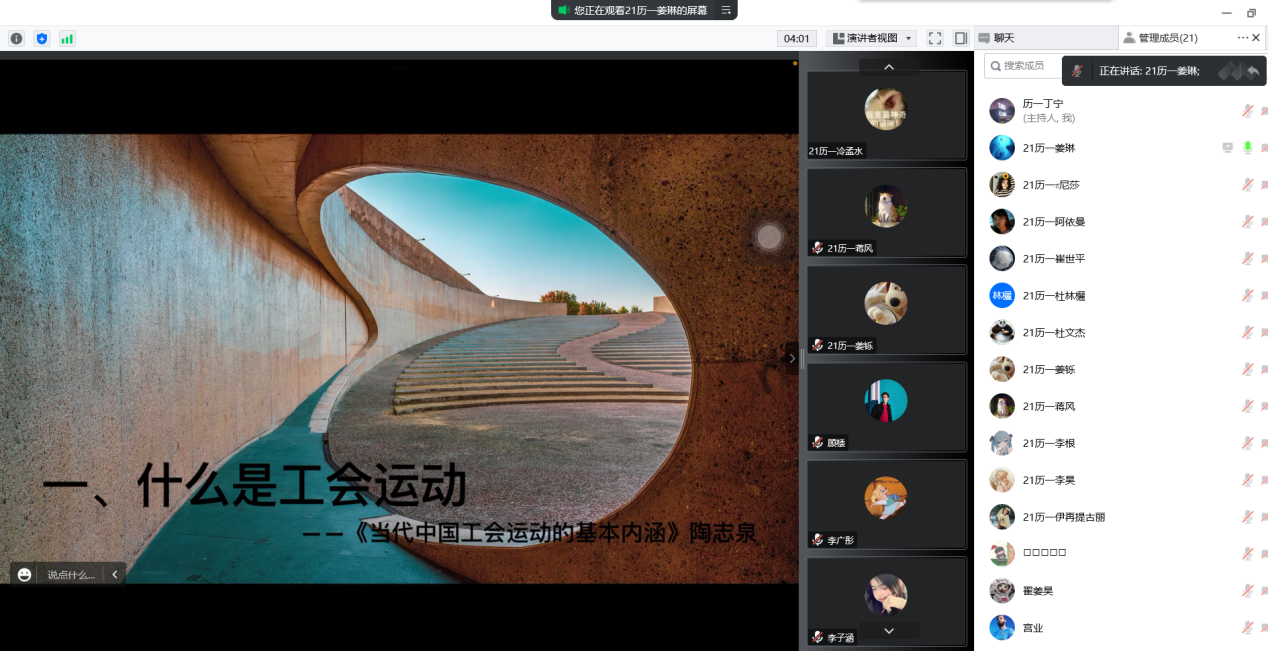The height and width of the screenshot is (651, 1268).
Task: Open the green network signal indicator
Action: click(x=67, y=38)
